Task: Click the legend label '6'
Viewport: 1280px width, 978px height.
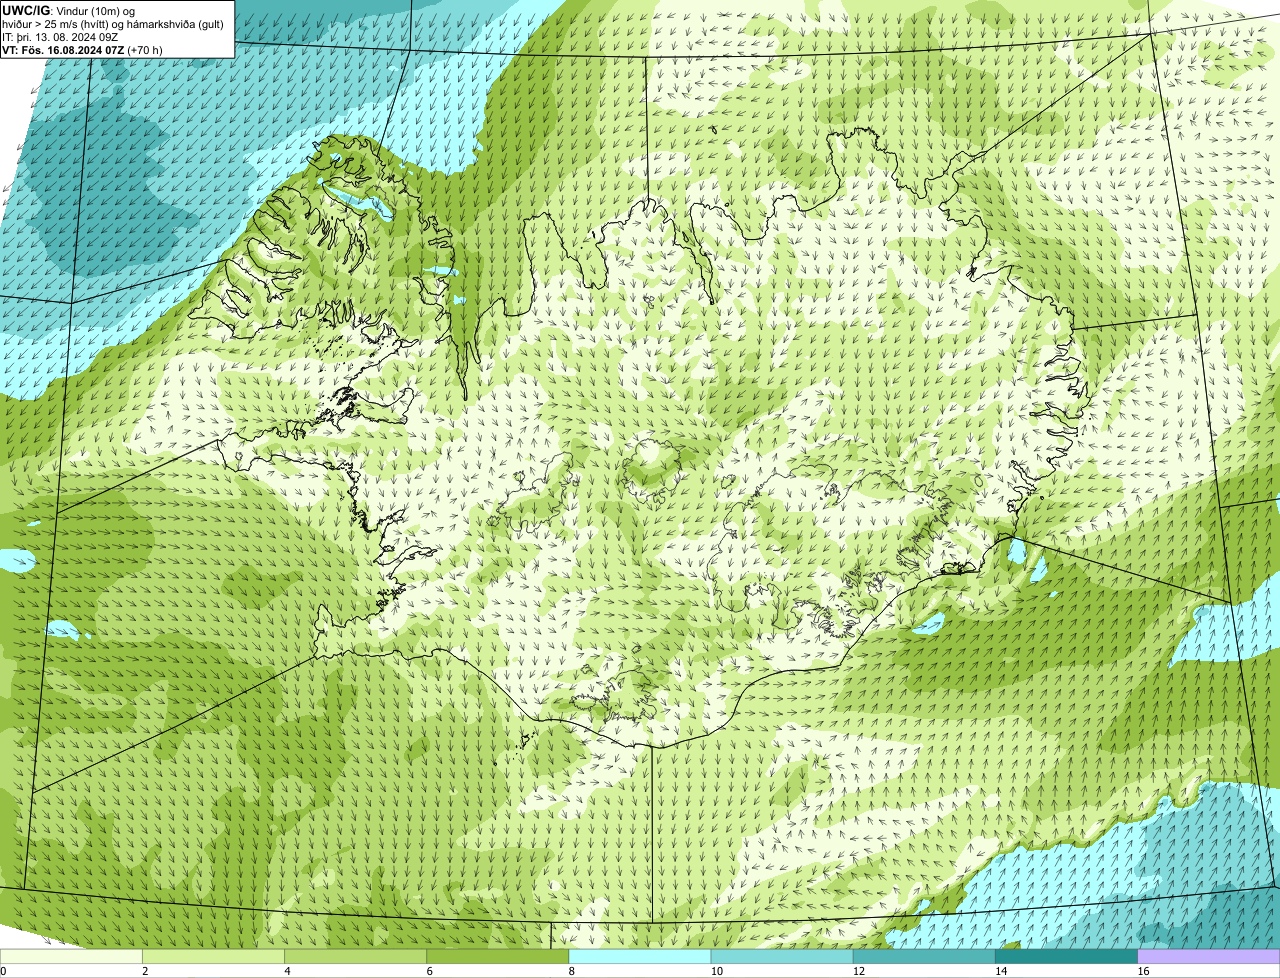Action: pyautogui.click(x=429, y=971)
